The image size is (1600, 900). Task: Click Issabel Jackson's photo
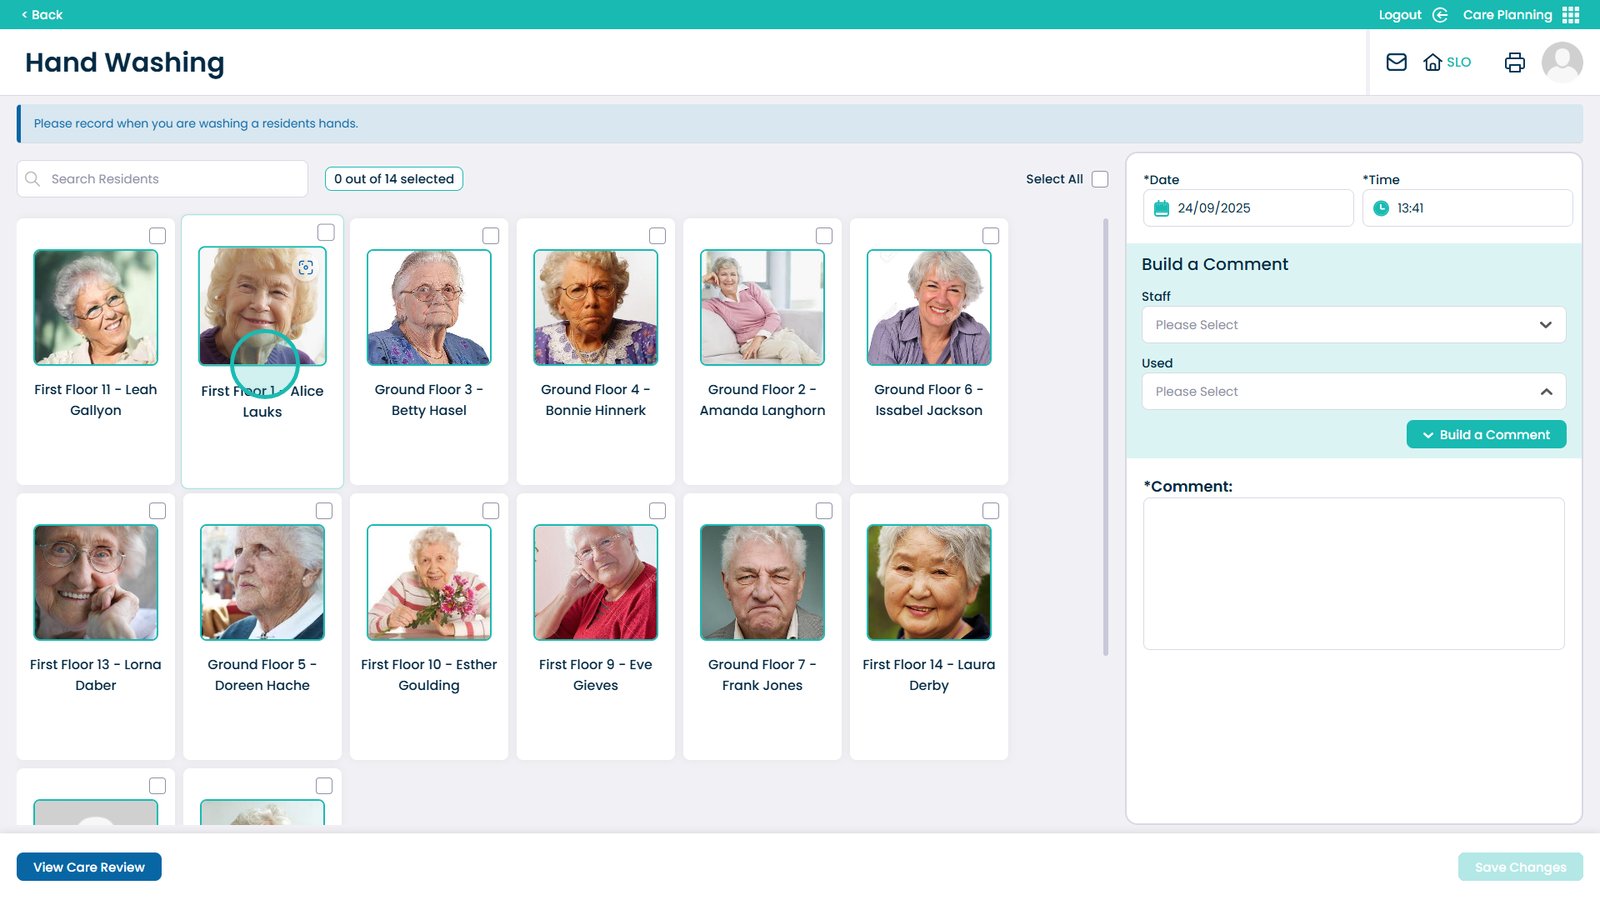929,307
